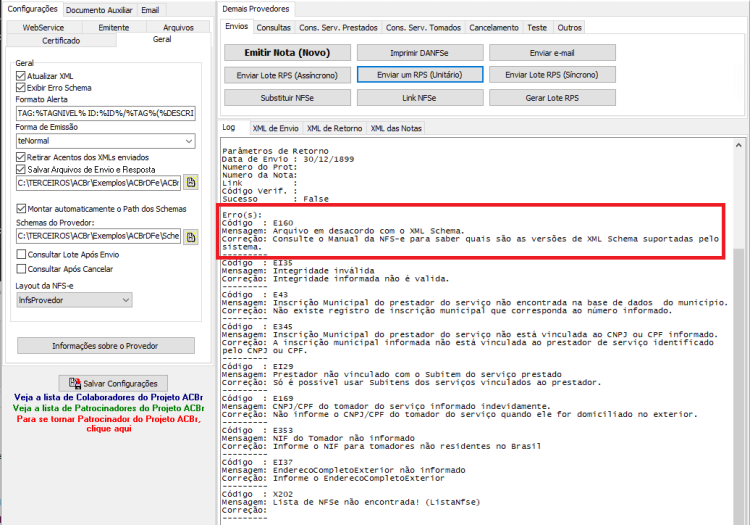Browse folder for Schemas do Provedor path
This screenshot has width=750, height=525.
191,236
